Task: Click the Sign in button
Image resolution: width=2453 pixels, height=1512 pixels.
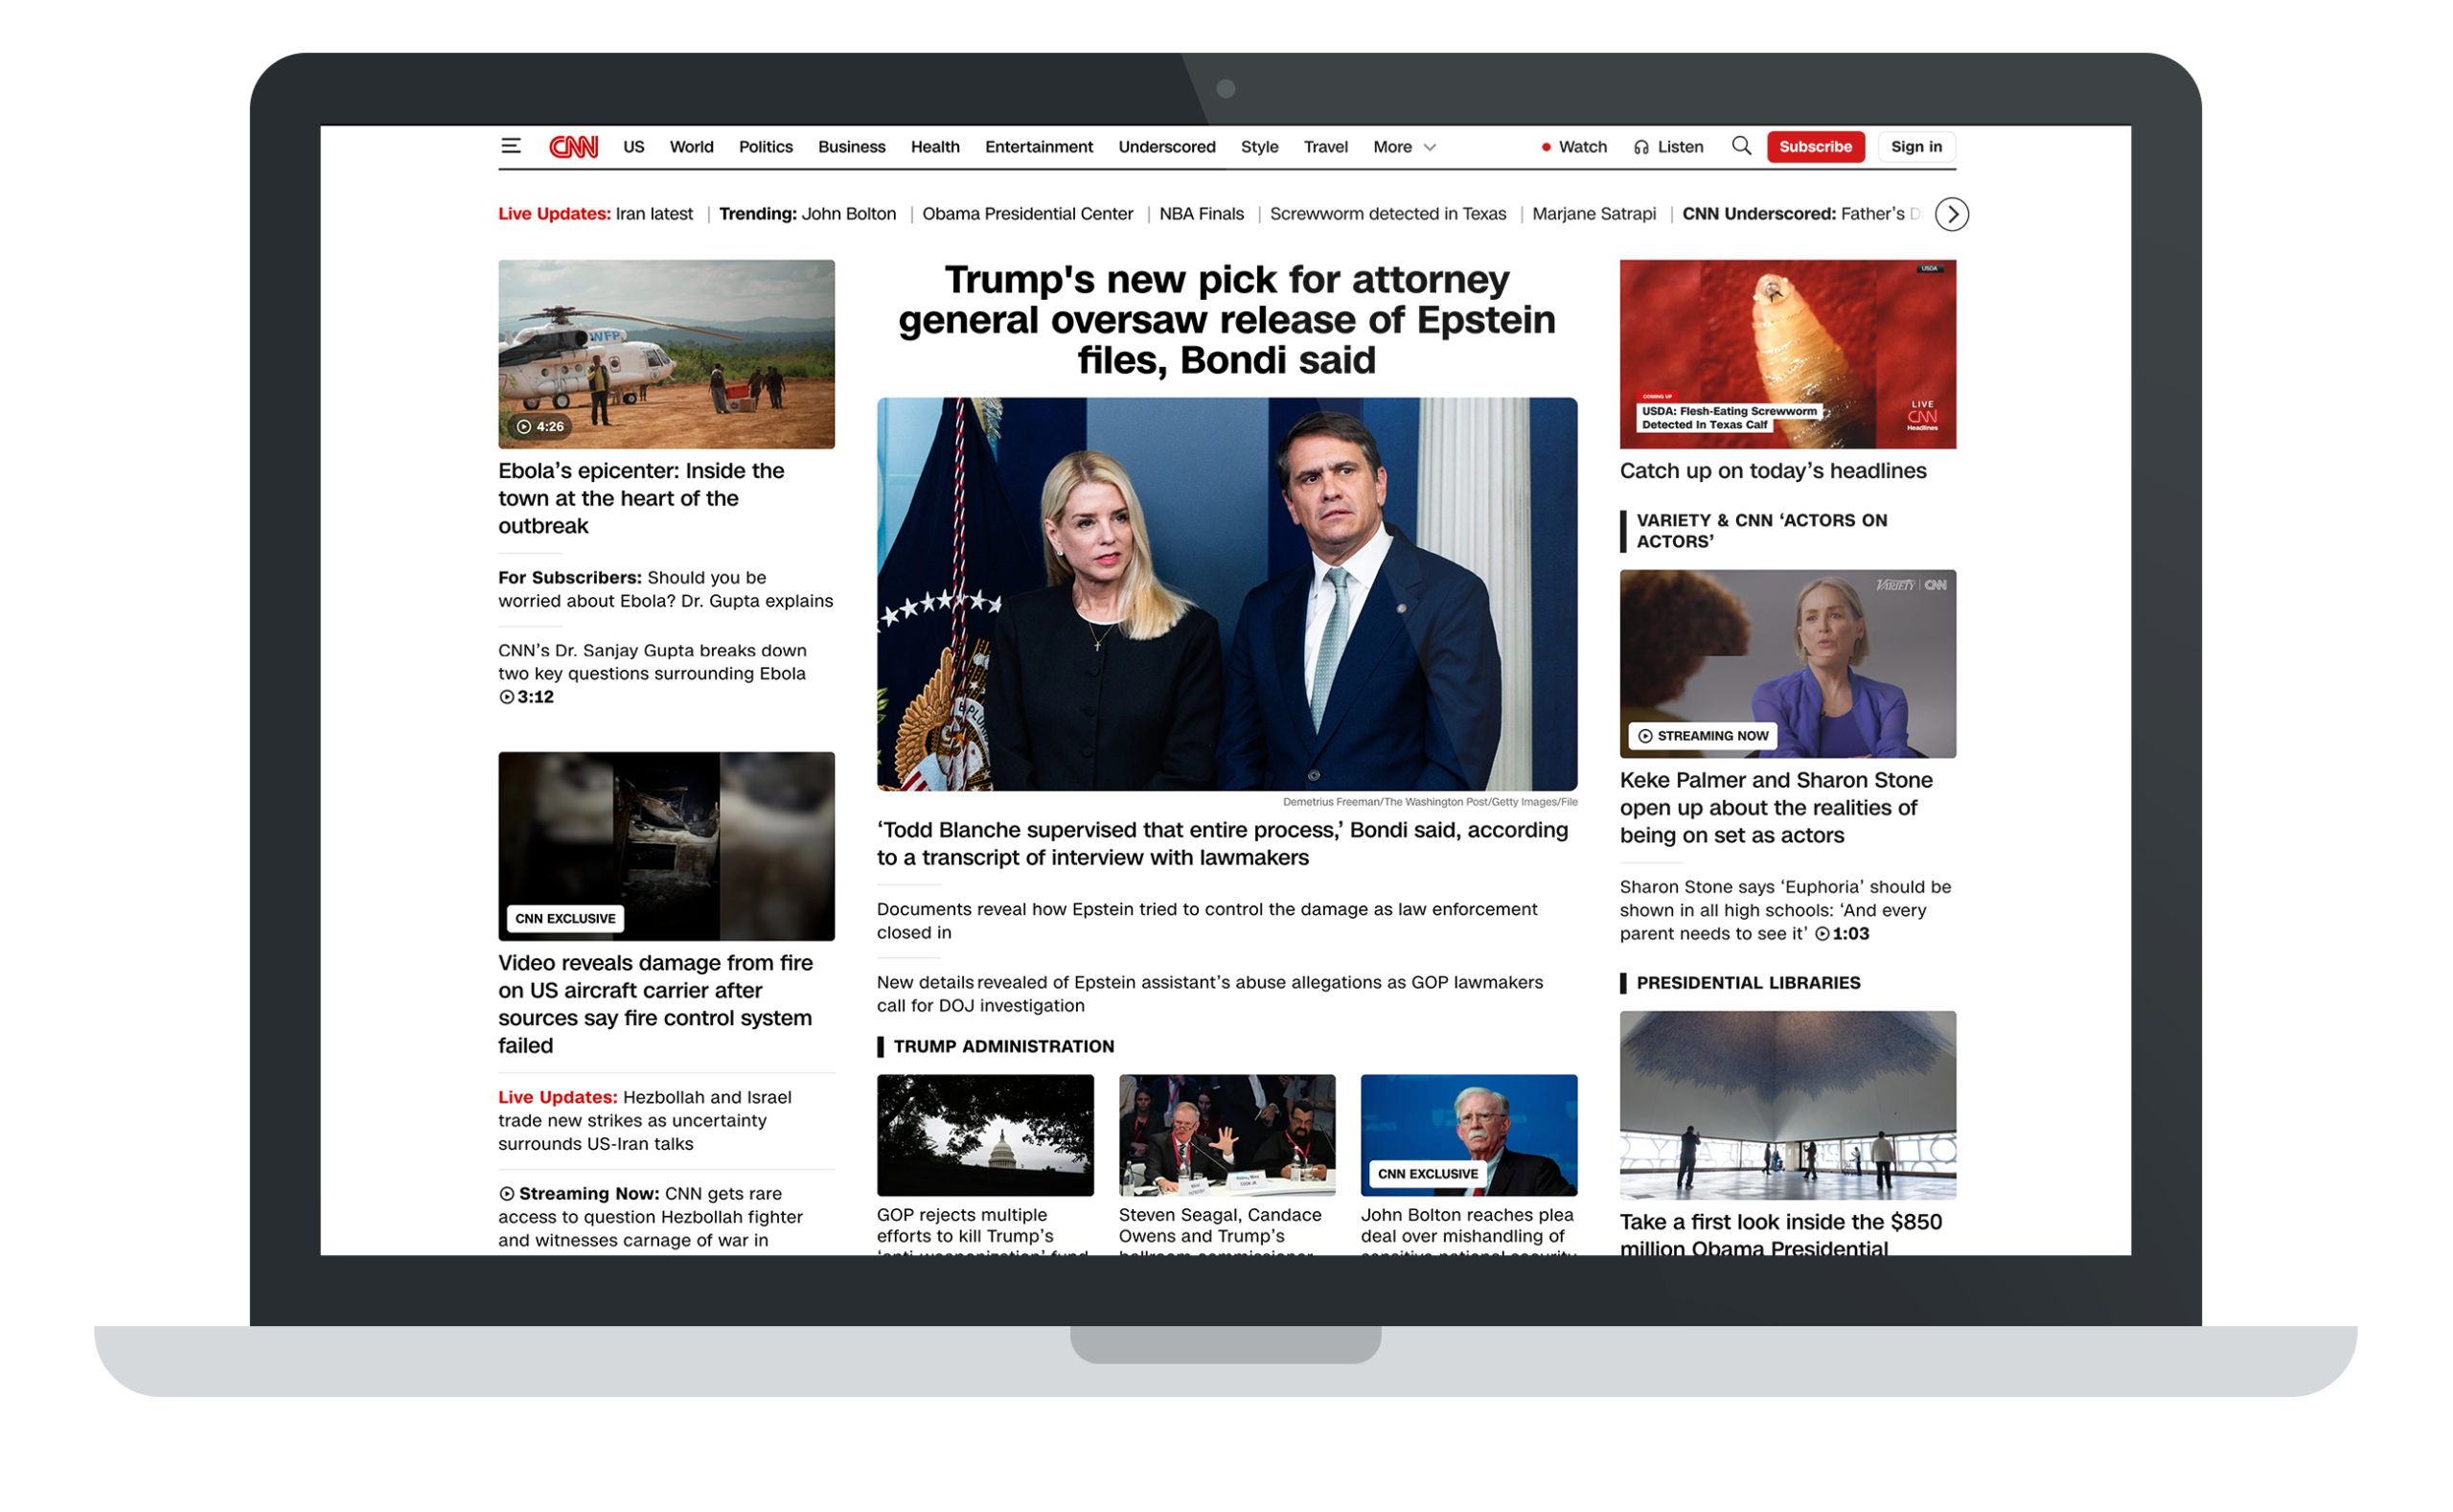Action: coord(1917,147)
